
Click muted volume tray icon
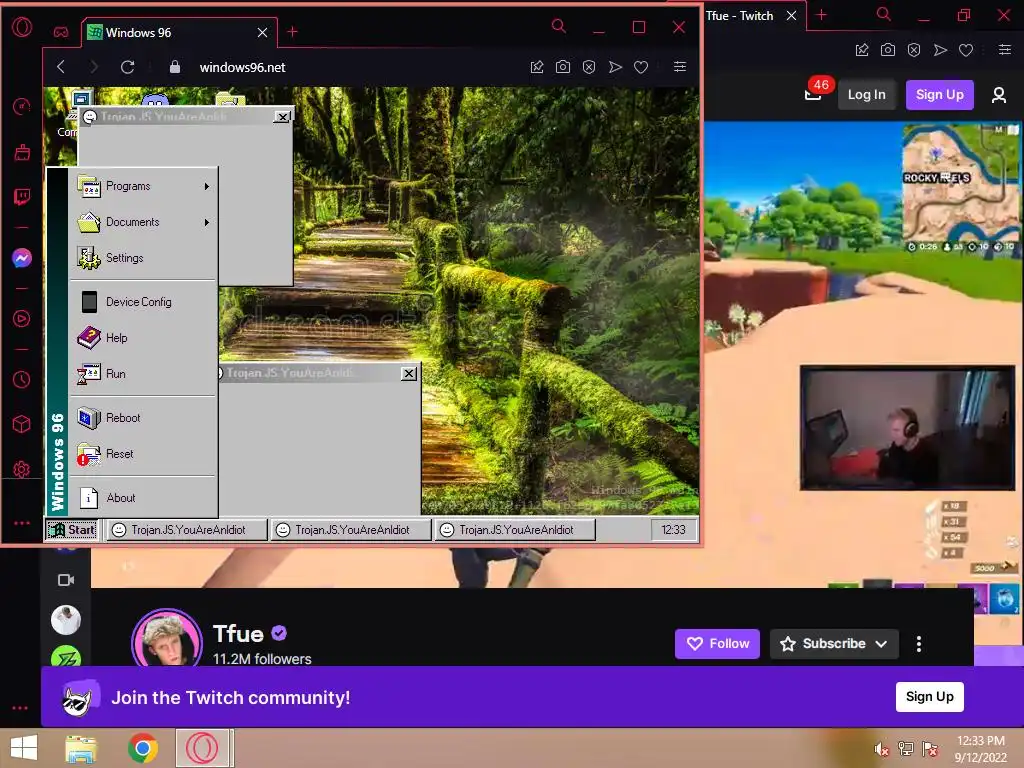(882, 750)
